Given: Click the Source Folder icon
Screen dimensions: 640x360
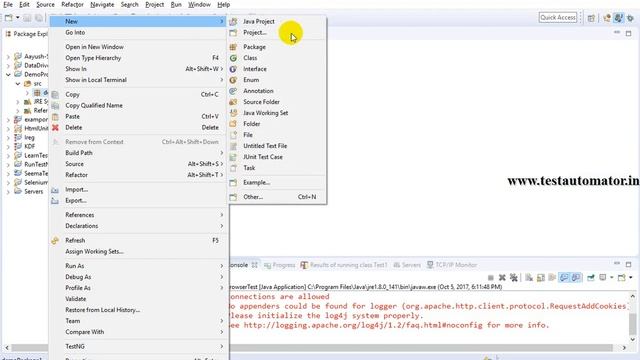Looking at the screenshot, I should tap(233, 102).
